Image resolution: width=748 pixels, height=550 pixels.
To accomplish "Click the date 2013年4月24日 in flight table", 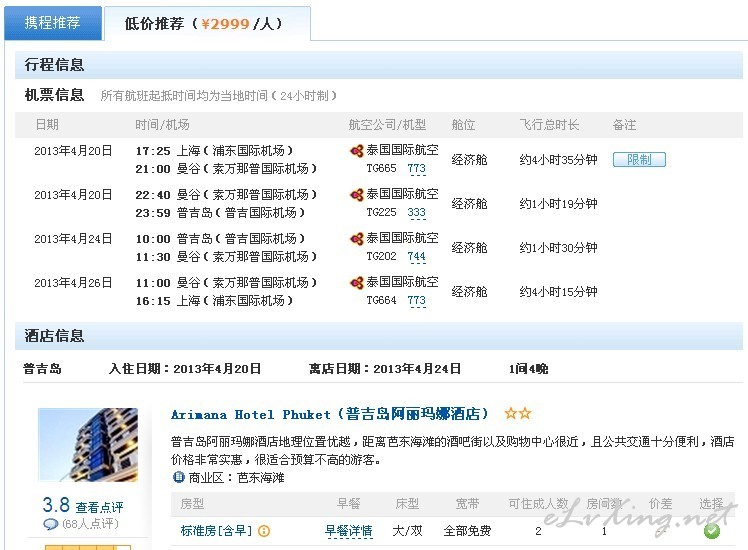I will (x=73, y=239).
